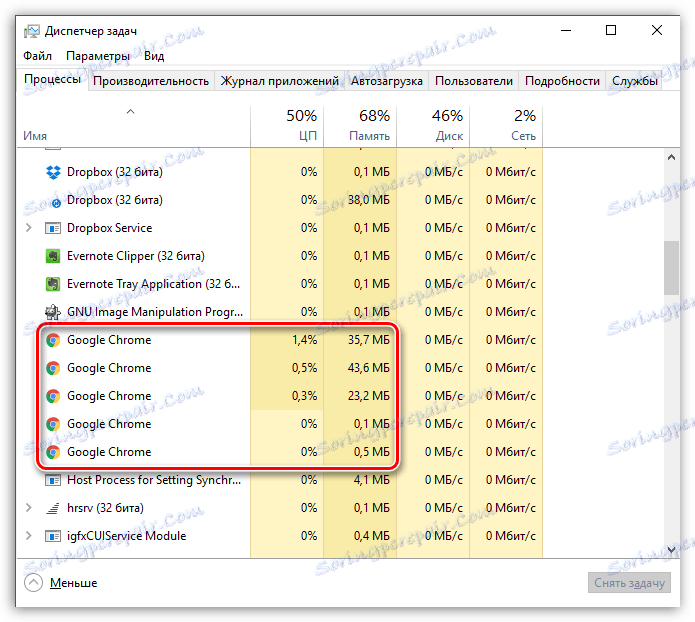Switch to the Пользователи tab
Image resolution: width=695 pixels, height=622 pixels.
[474, 81]
